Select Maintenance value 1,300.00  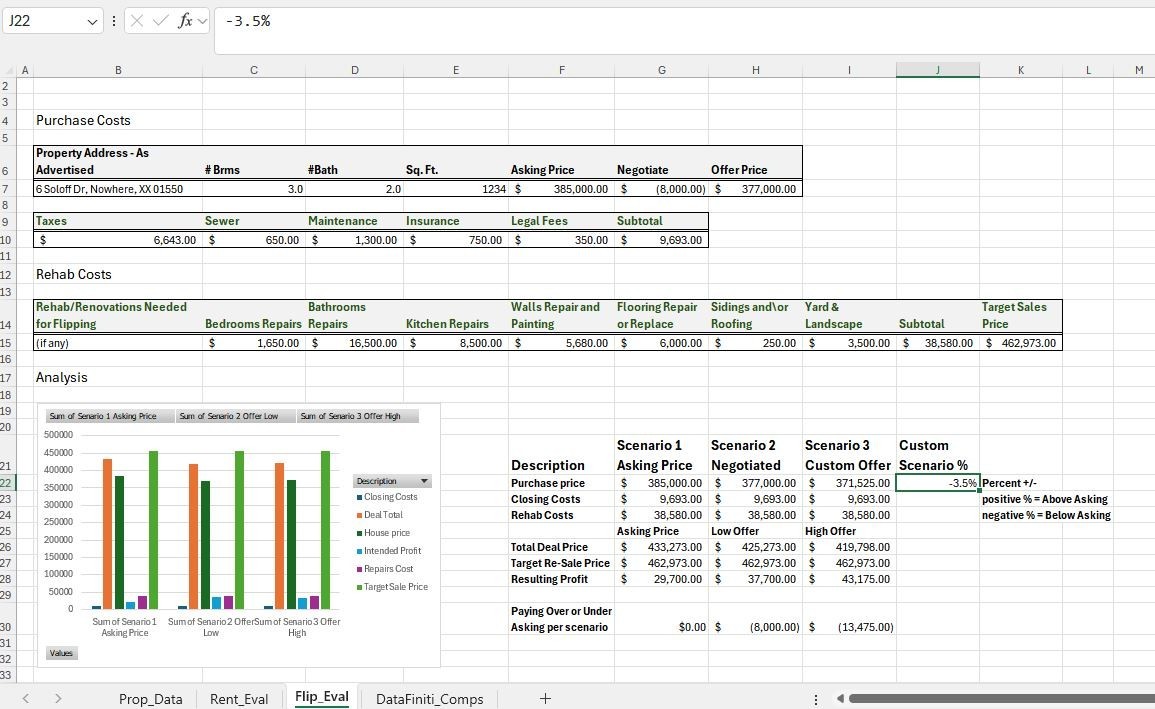(x=354, y=240)
